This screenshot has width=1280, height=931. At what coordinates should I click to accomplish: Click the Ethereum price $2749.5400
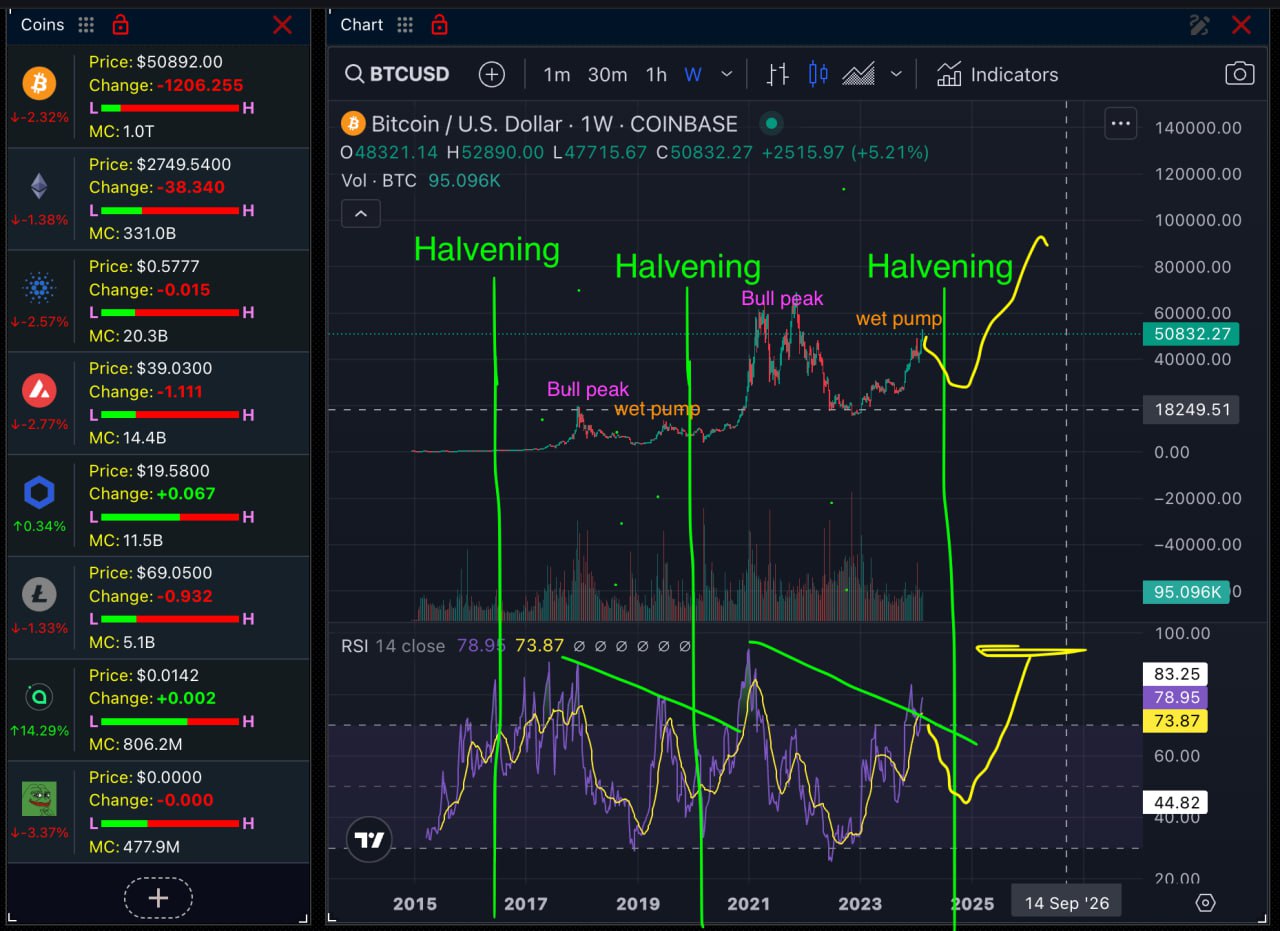point(182,164)
